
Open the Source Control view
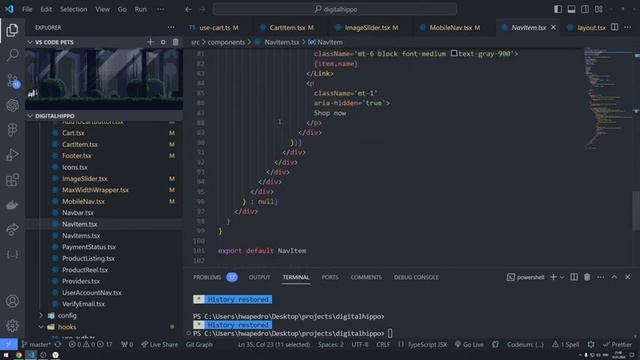12,80
